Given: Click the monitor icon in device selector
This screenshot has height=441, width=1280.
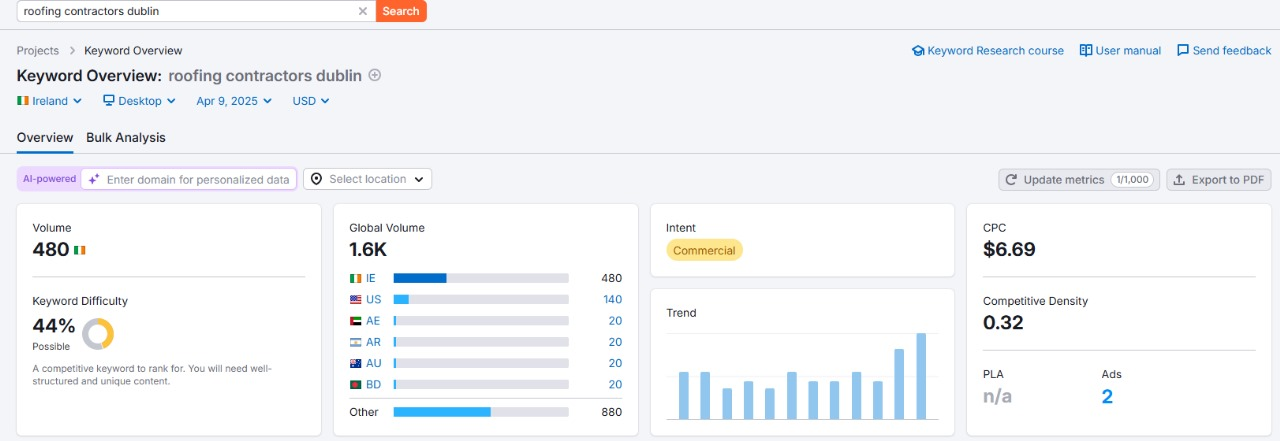Looking at the screenshot, I should 108,101.
